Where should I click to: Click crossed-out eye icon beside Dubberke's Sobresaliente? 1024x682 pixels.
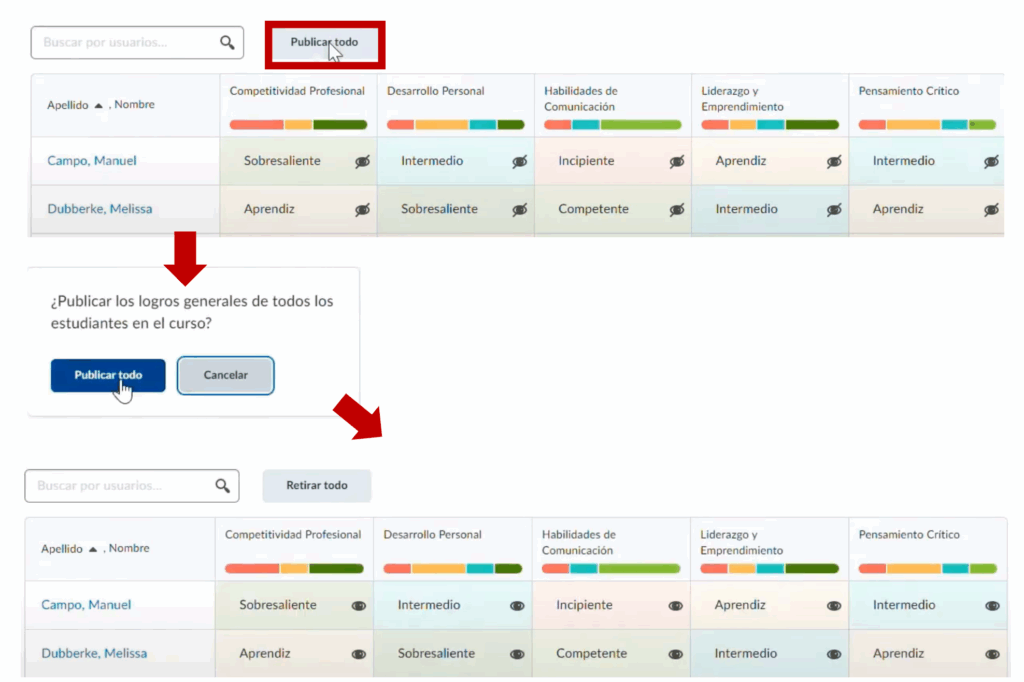(x=520, y=210)
